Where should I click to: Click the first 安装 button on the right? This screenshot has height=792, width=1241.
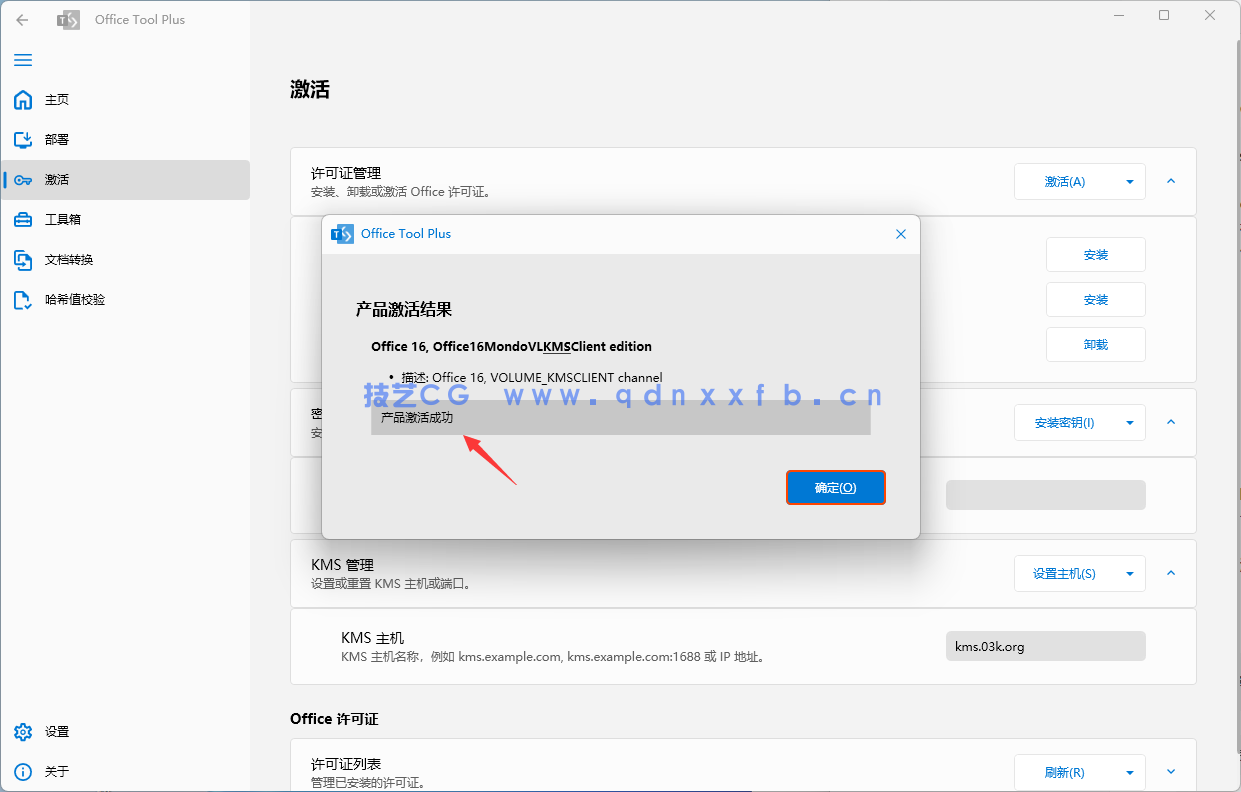pyautogui.click(x=1095, y=254)
